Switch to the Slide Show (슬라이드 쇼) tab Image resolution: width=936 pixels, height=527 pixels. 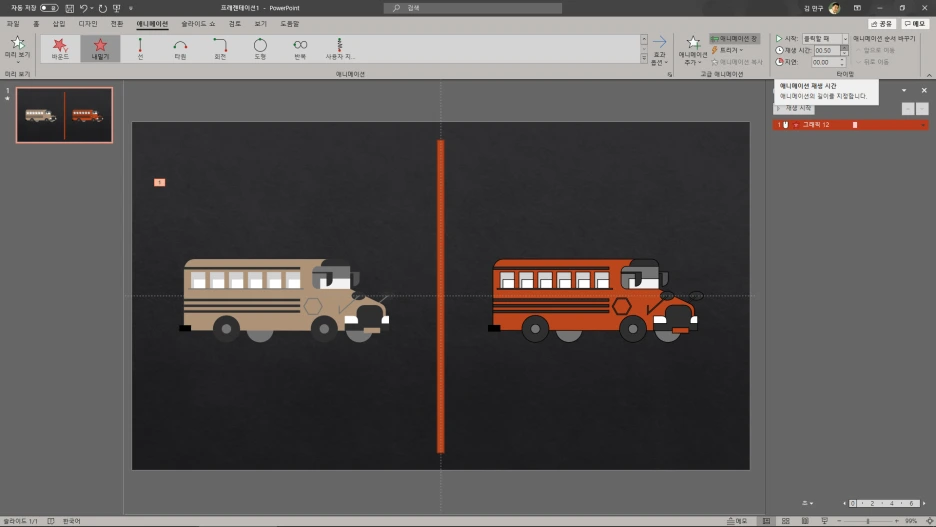[198, 24]
